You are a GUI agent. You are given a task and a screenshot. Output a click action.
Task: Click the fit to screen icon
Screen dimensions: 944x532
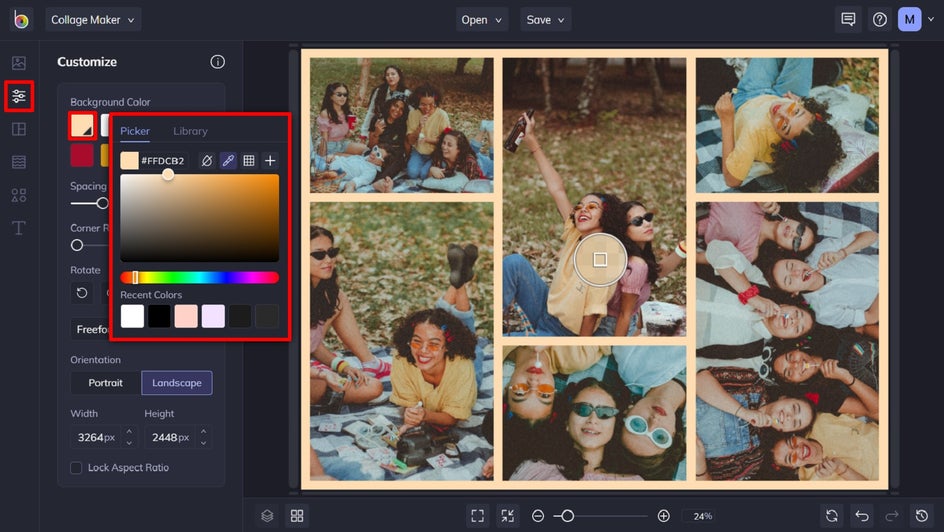coord(477,516)
